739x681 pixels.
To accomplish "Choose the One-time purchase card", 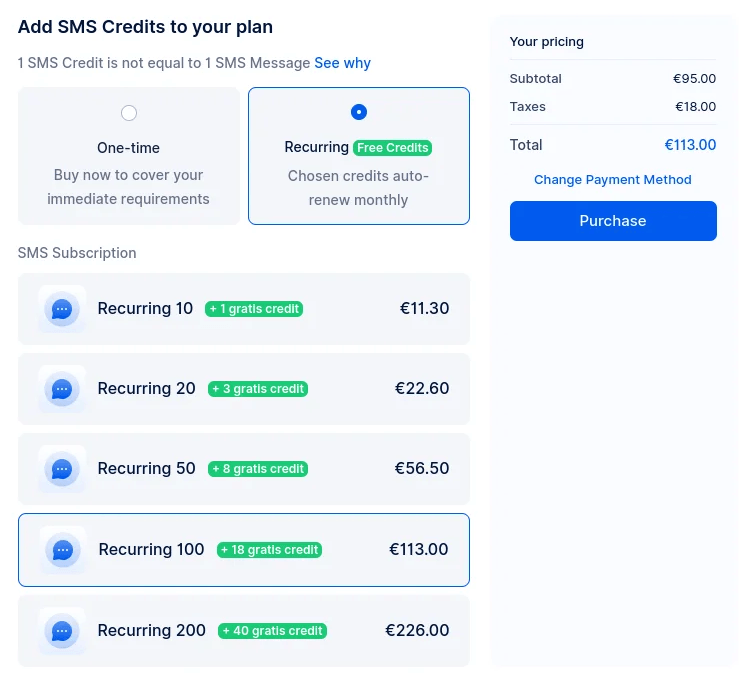I will pos(129,156).
